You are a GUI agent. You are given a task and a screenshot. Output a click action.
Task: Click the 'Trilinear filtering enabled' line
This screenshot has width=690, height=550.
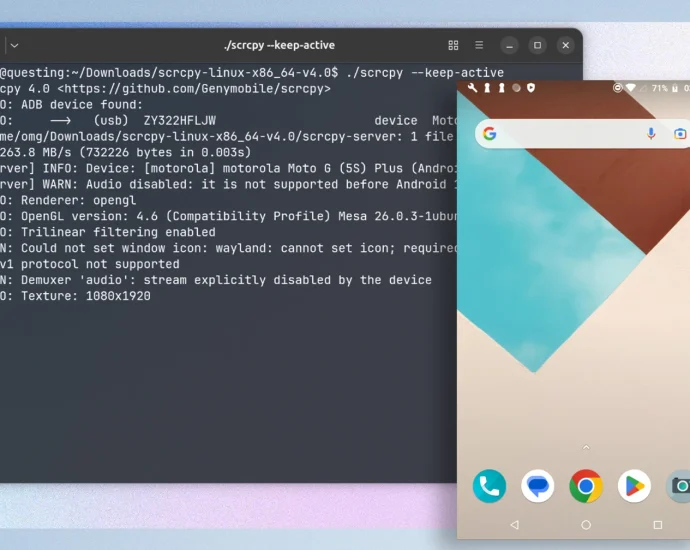(118, 232)
